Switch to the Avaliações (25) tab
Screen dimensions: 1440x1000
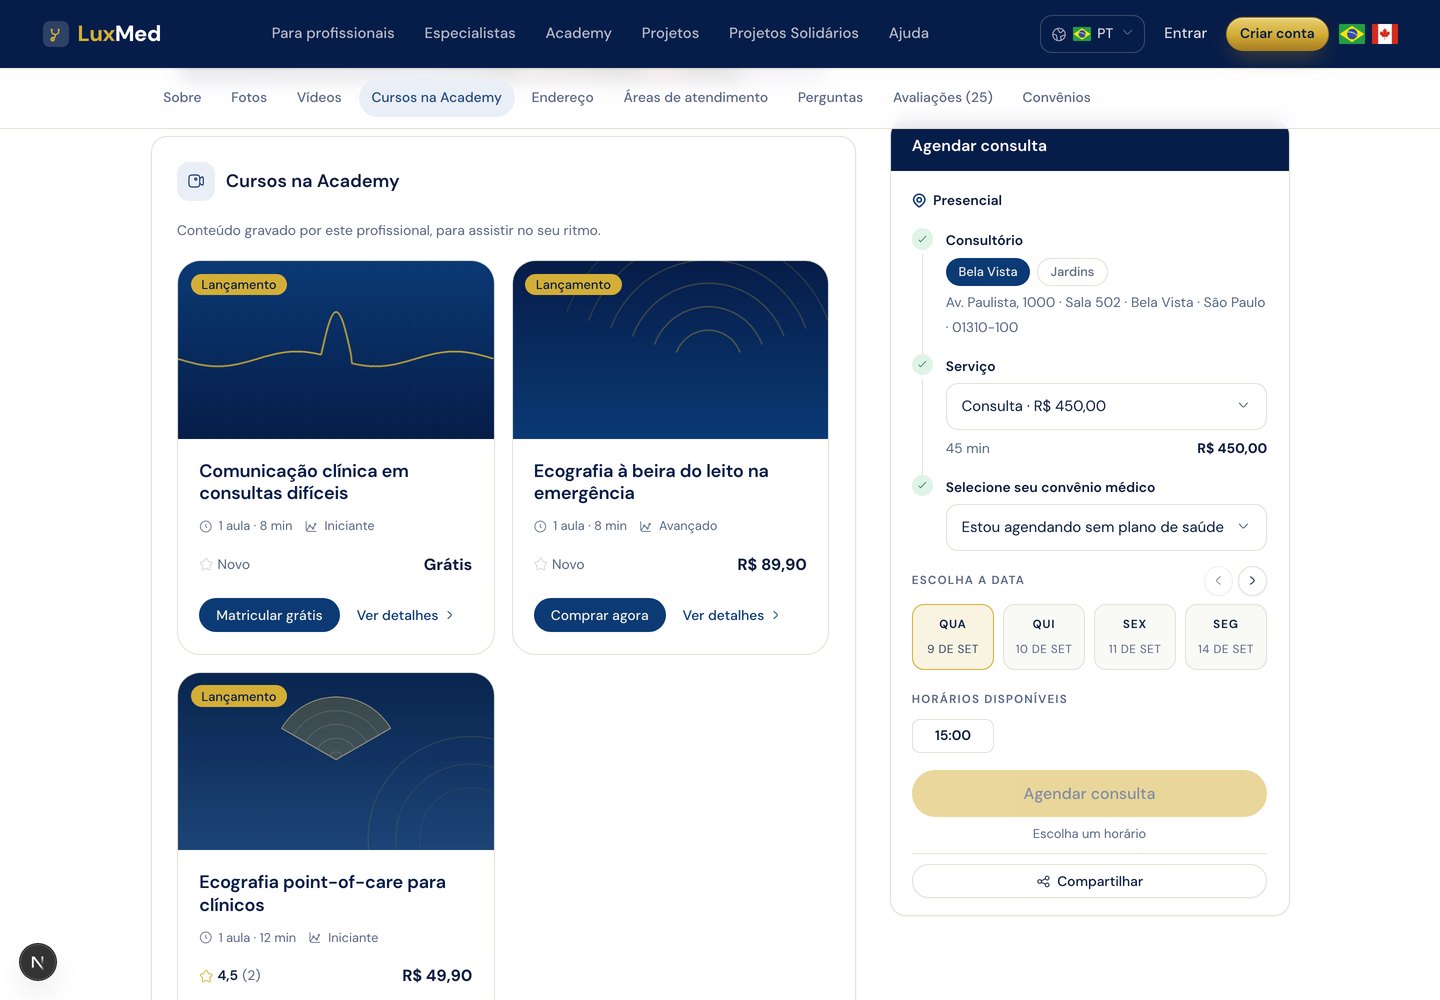943,98
